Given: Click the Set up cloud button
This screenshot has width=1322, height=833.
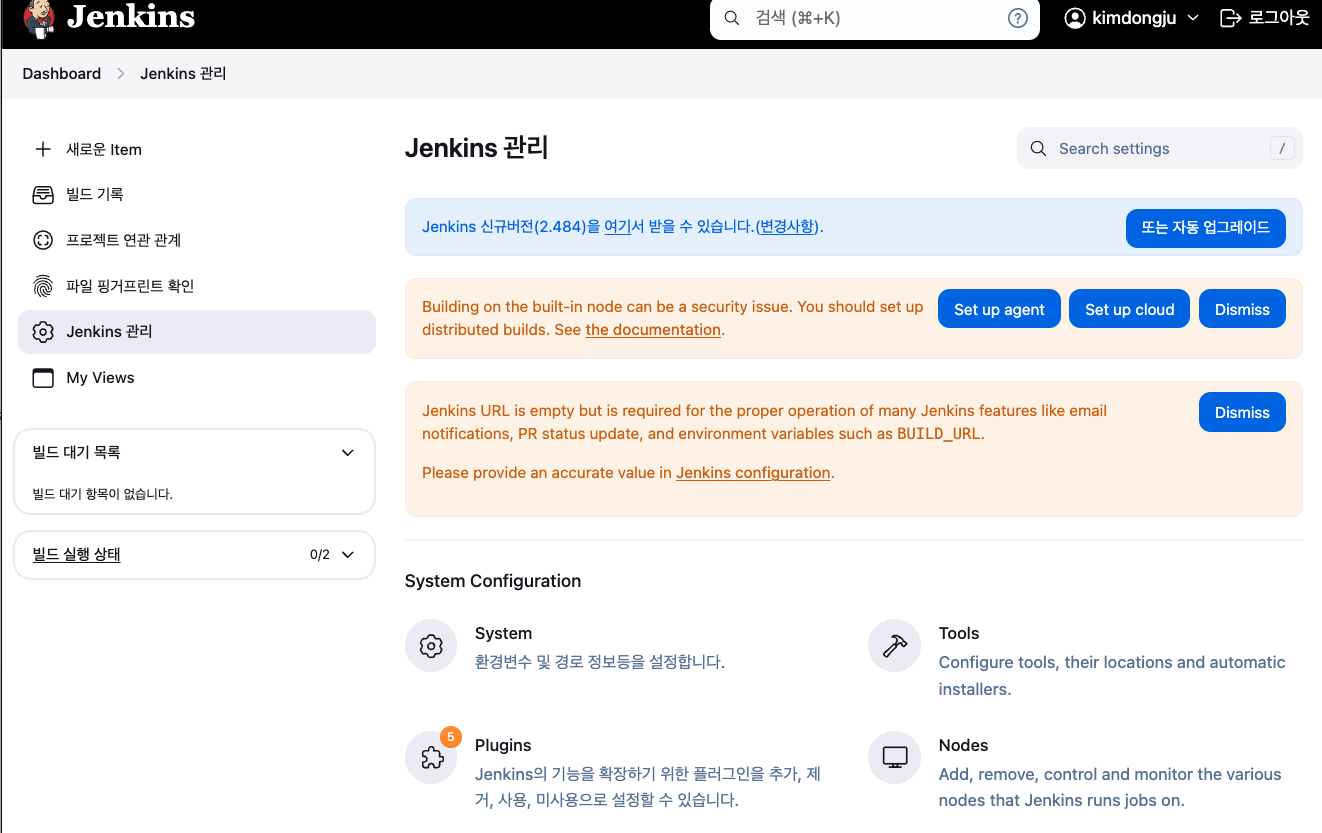Looking at the screenshot, I should tap(1130, 309).
